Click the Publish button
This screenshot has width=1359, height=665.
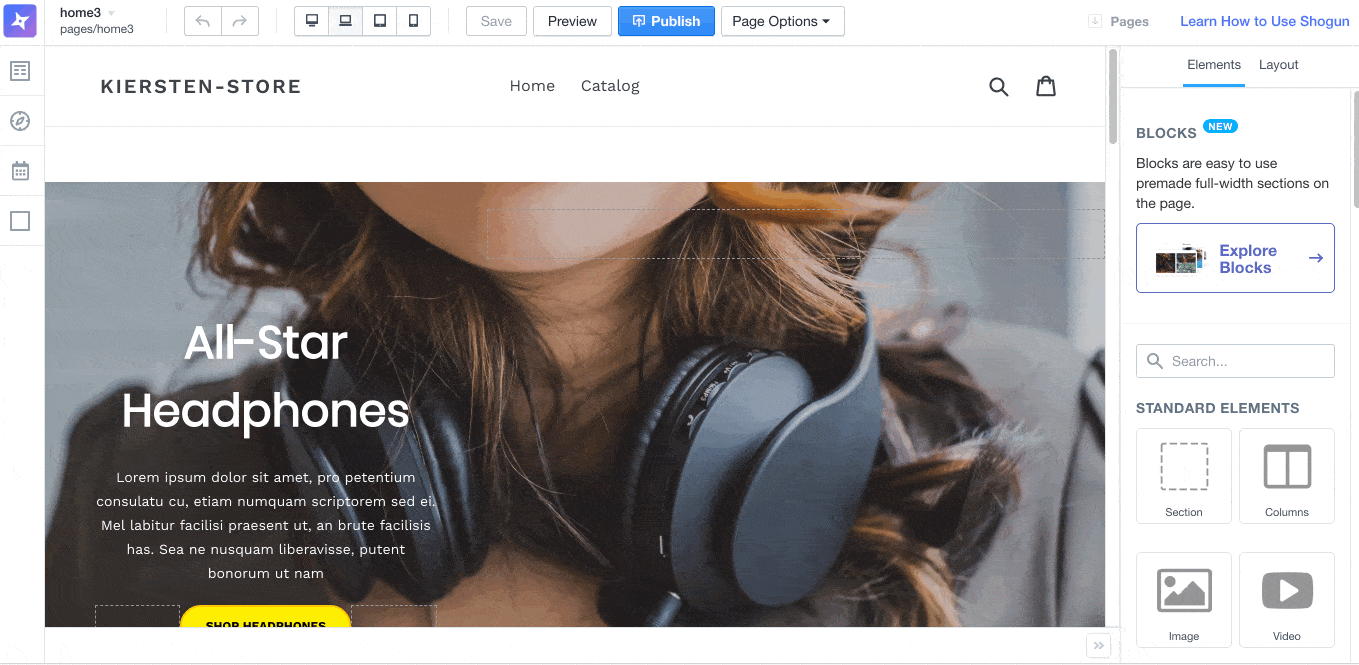tap(666, 21)
